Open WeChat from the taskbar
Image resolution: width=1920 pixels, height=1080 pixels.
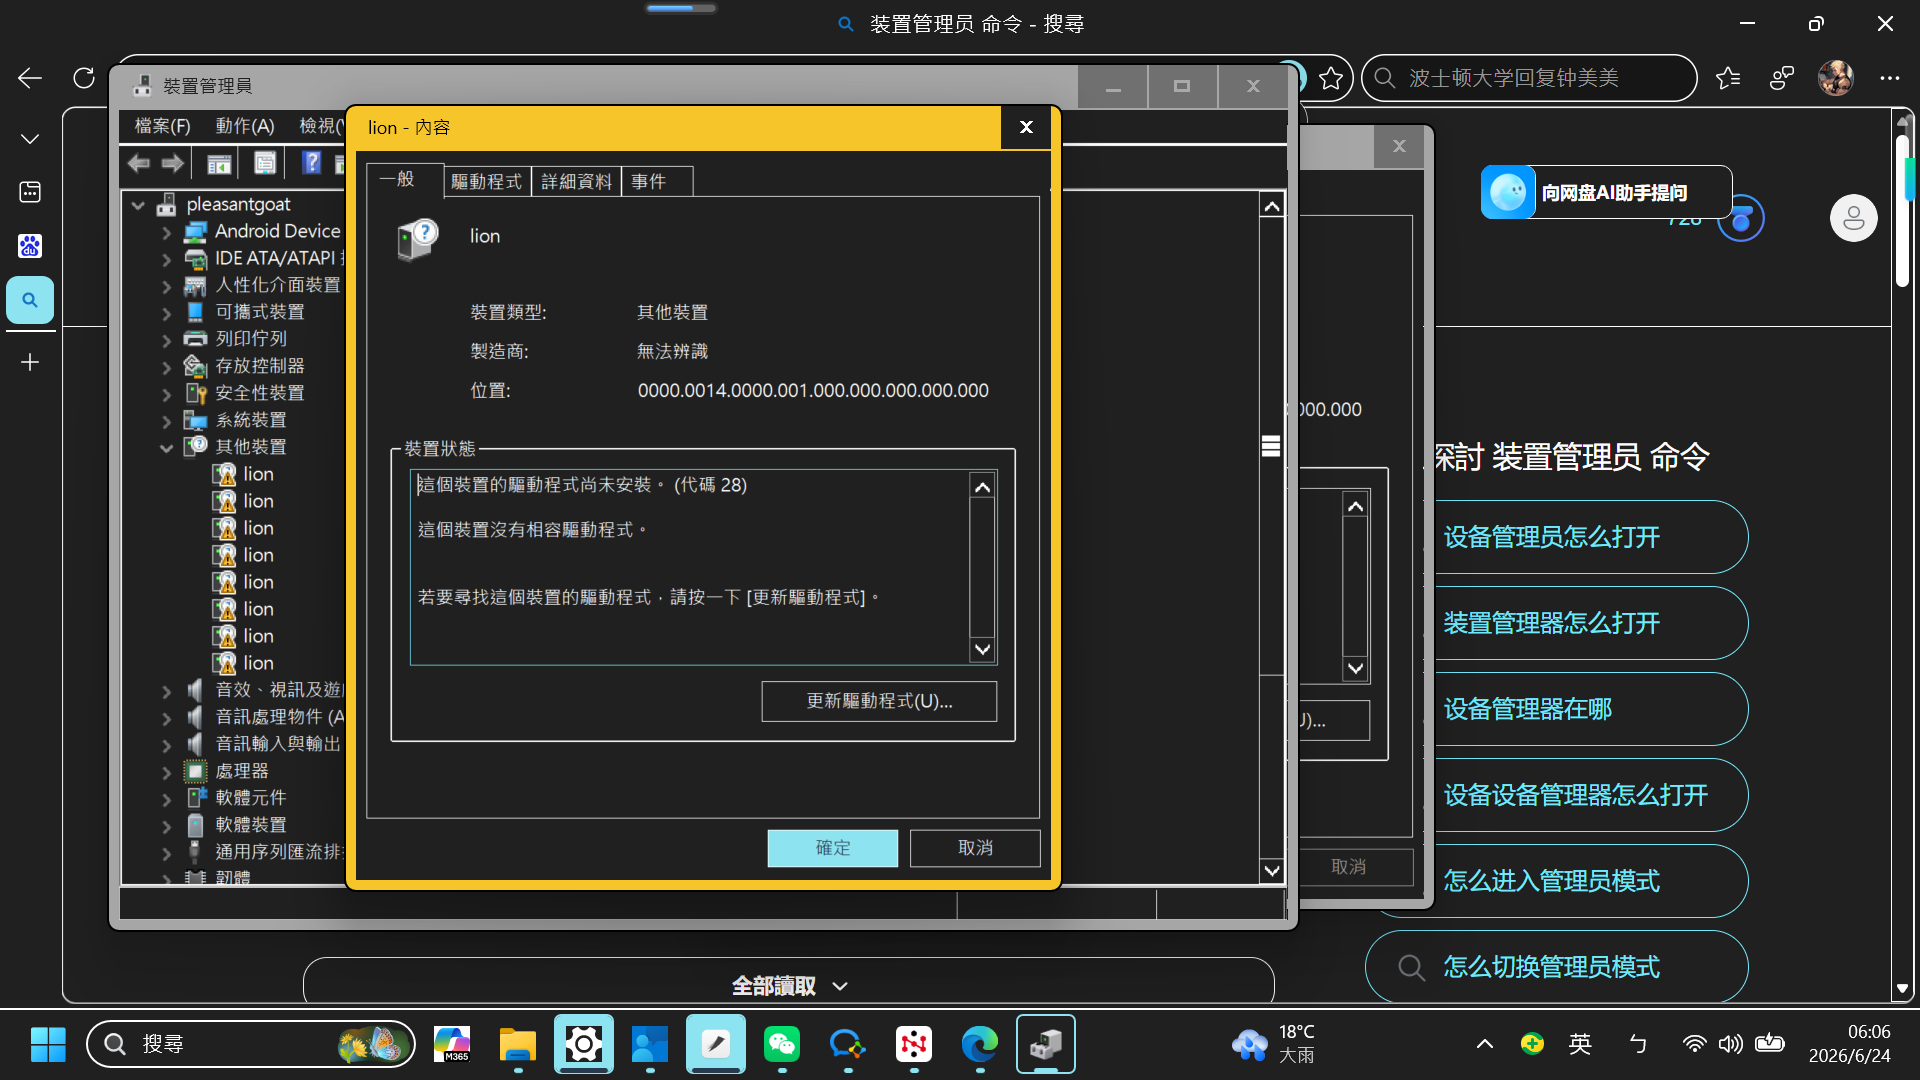tap(782, 1044)
